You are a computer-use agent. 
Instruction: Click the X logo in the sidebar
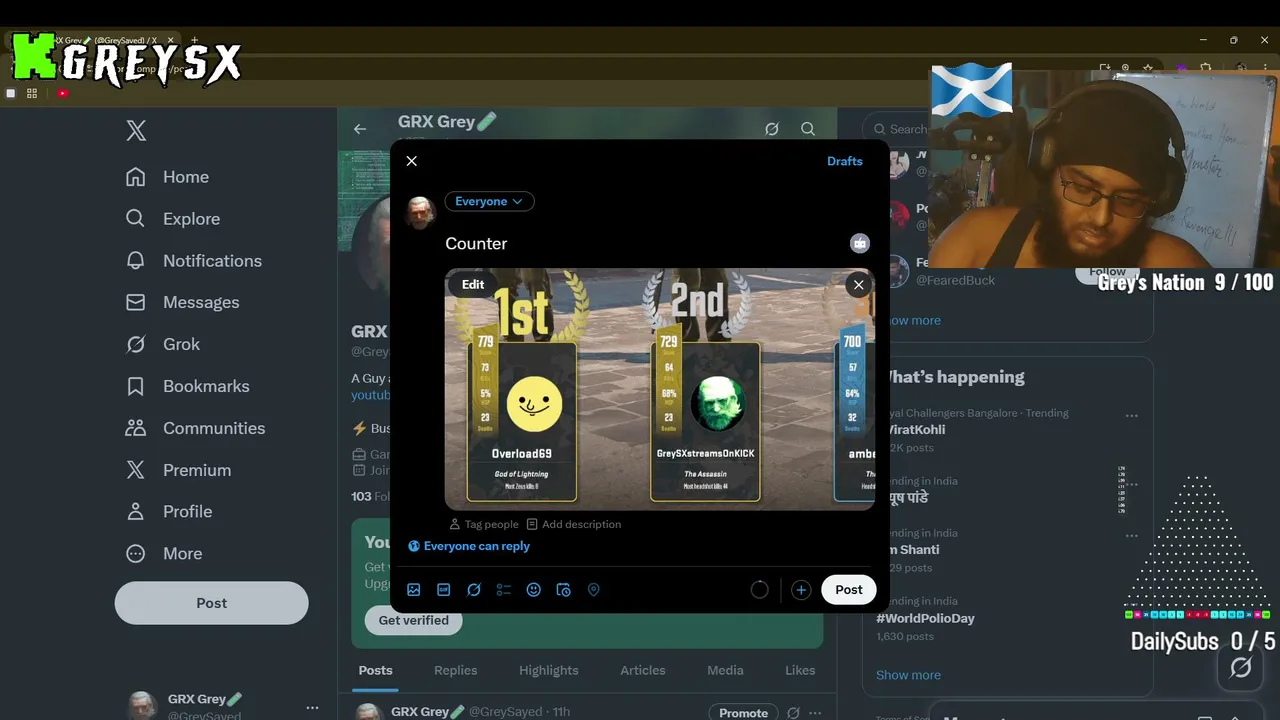click(x=136, y=130)
